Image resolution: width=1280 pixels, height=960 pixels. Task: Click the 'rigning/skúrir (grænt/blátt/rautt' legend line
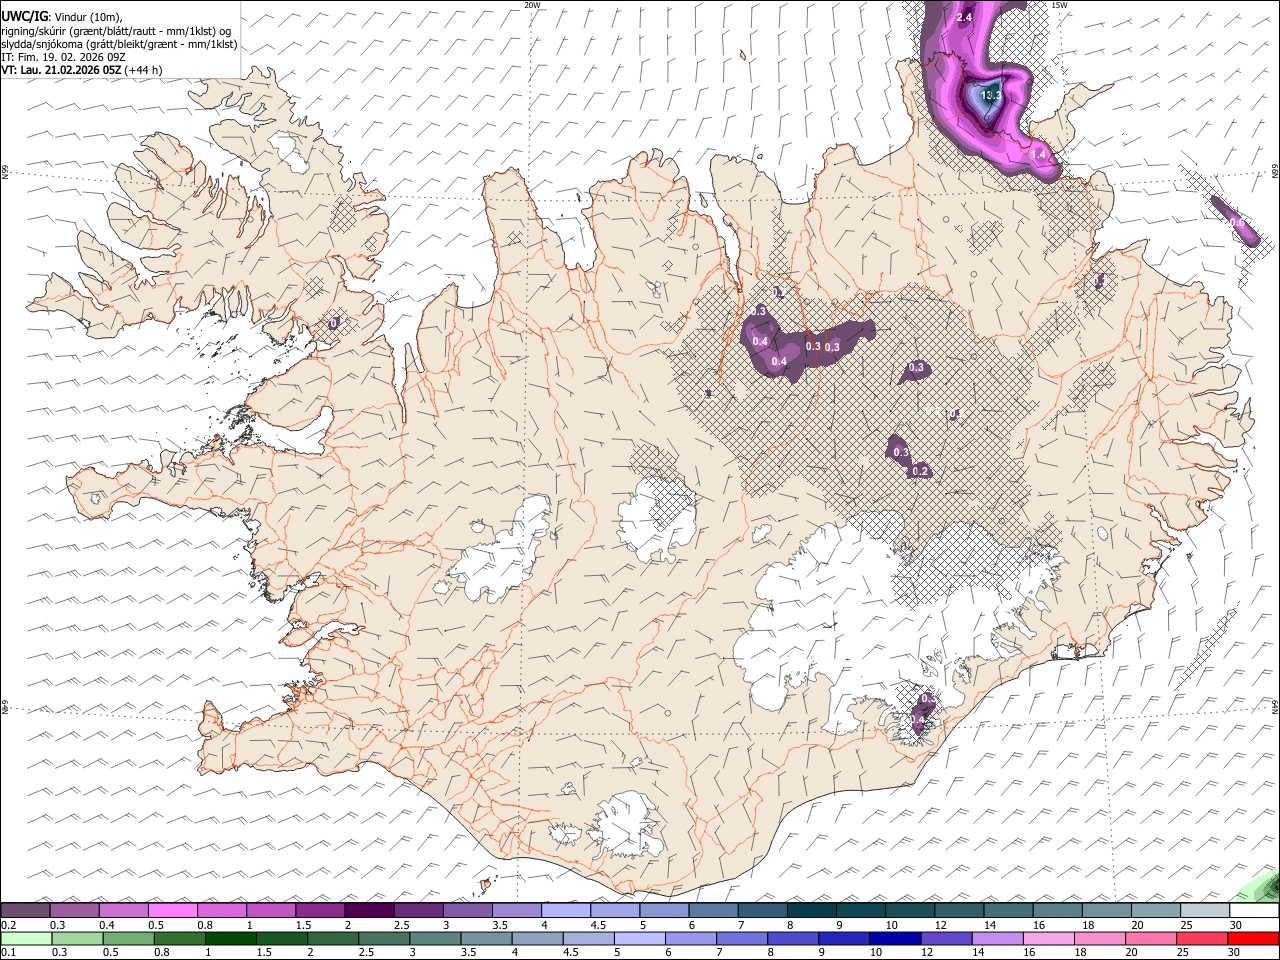[116, 30]
